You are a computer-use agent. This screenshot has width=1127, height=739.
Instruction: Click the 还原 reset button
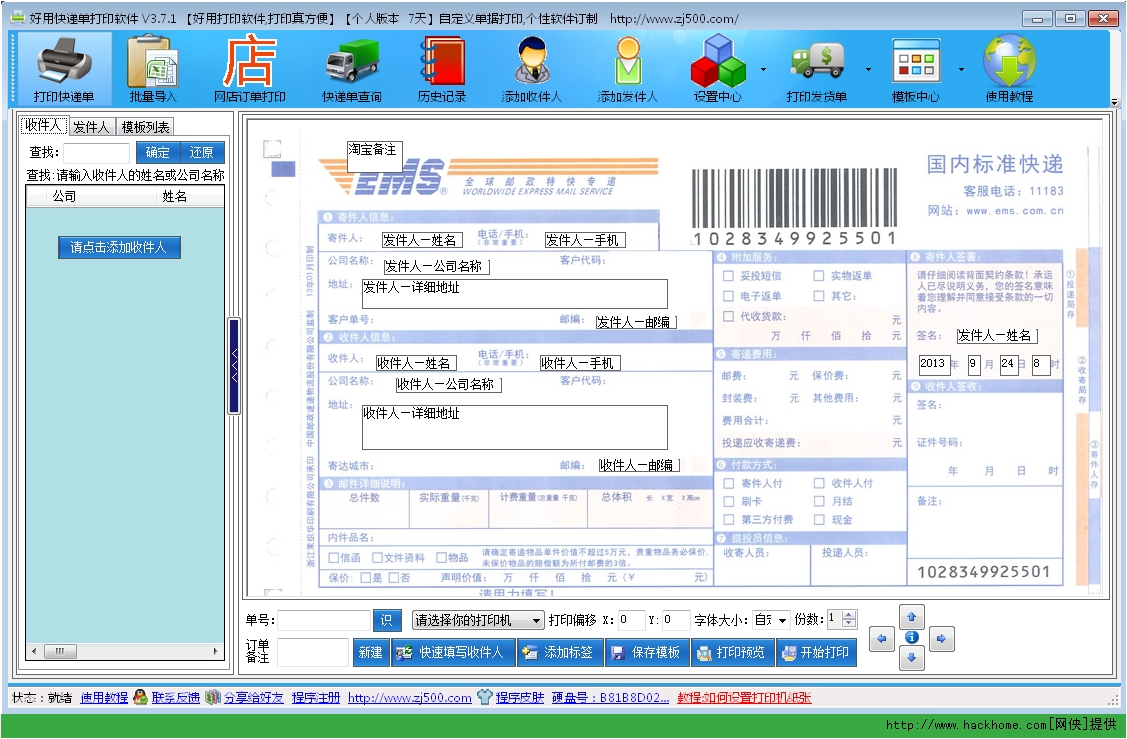tap(201, 152)
